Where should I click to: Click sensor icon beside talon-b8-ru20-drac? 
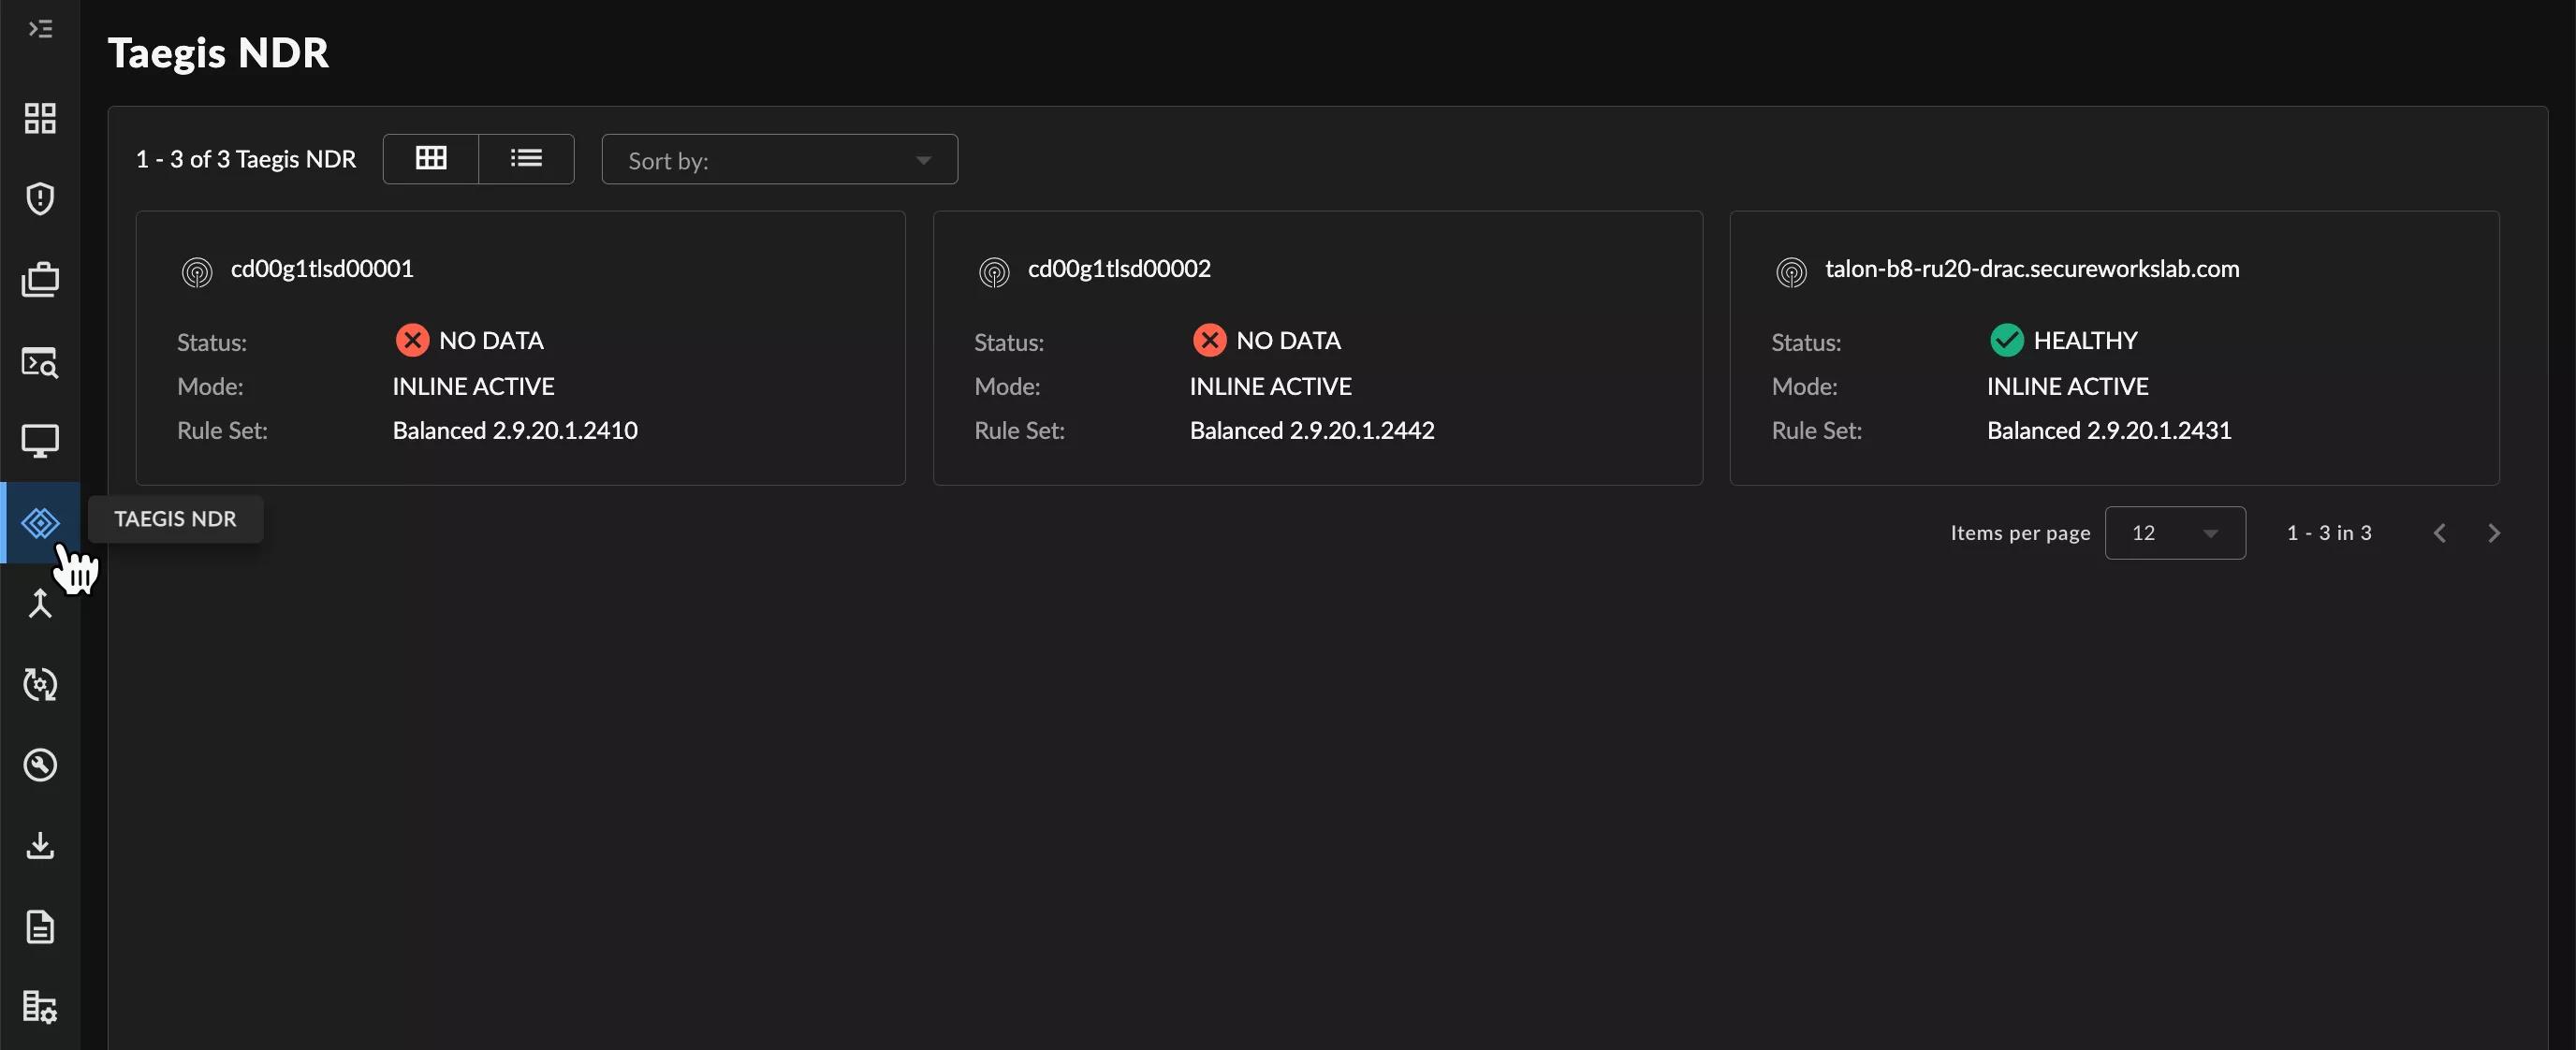pos(1791,272)
